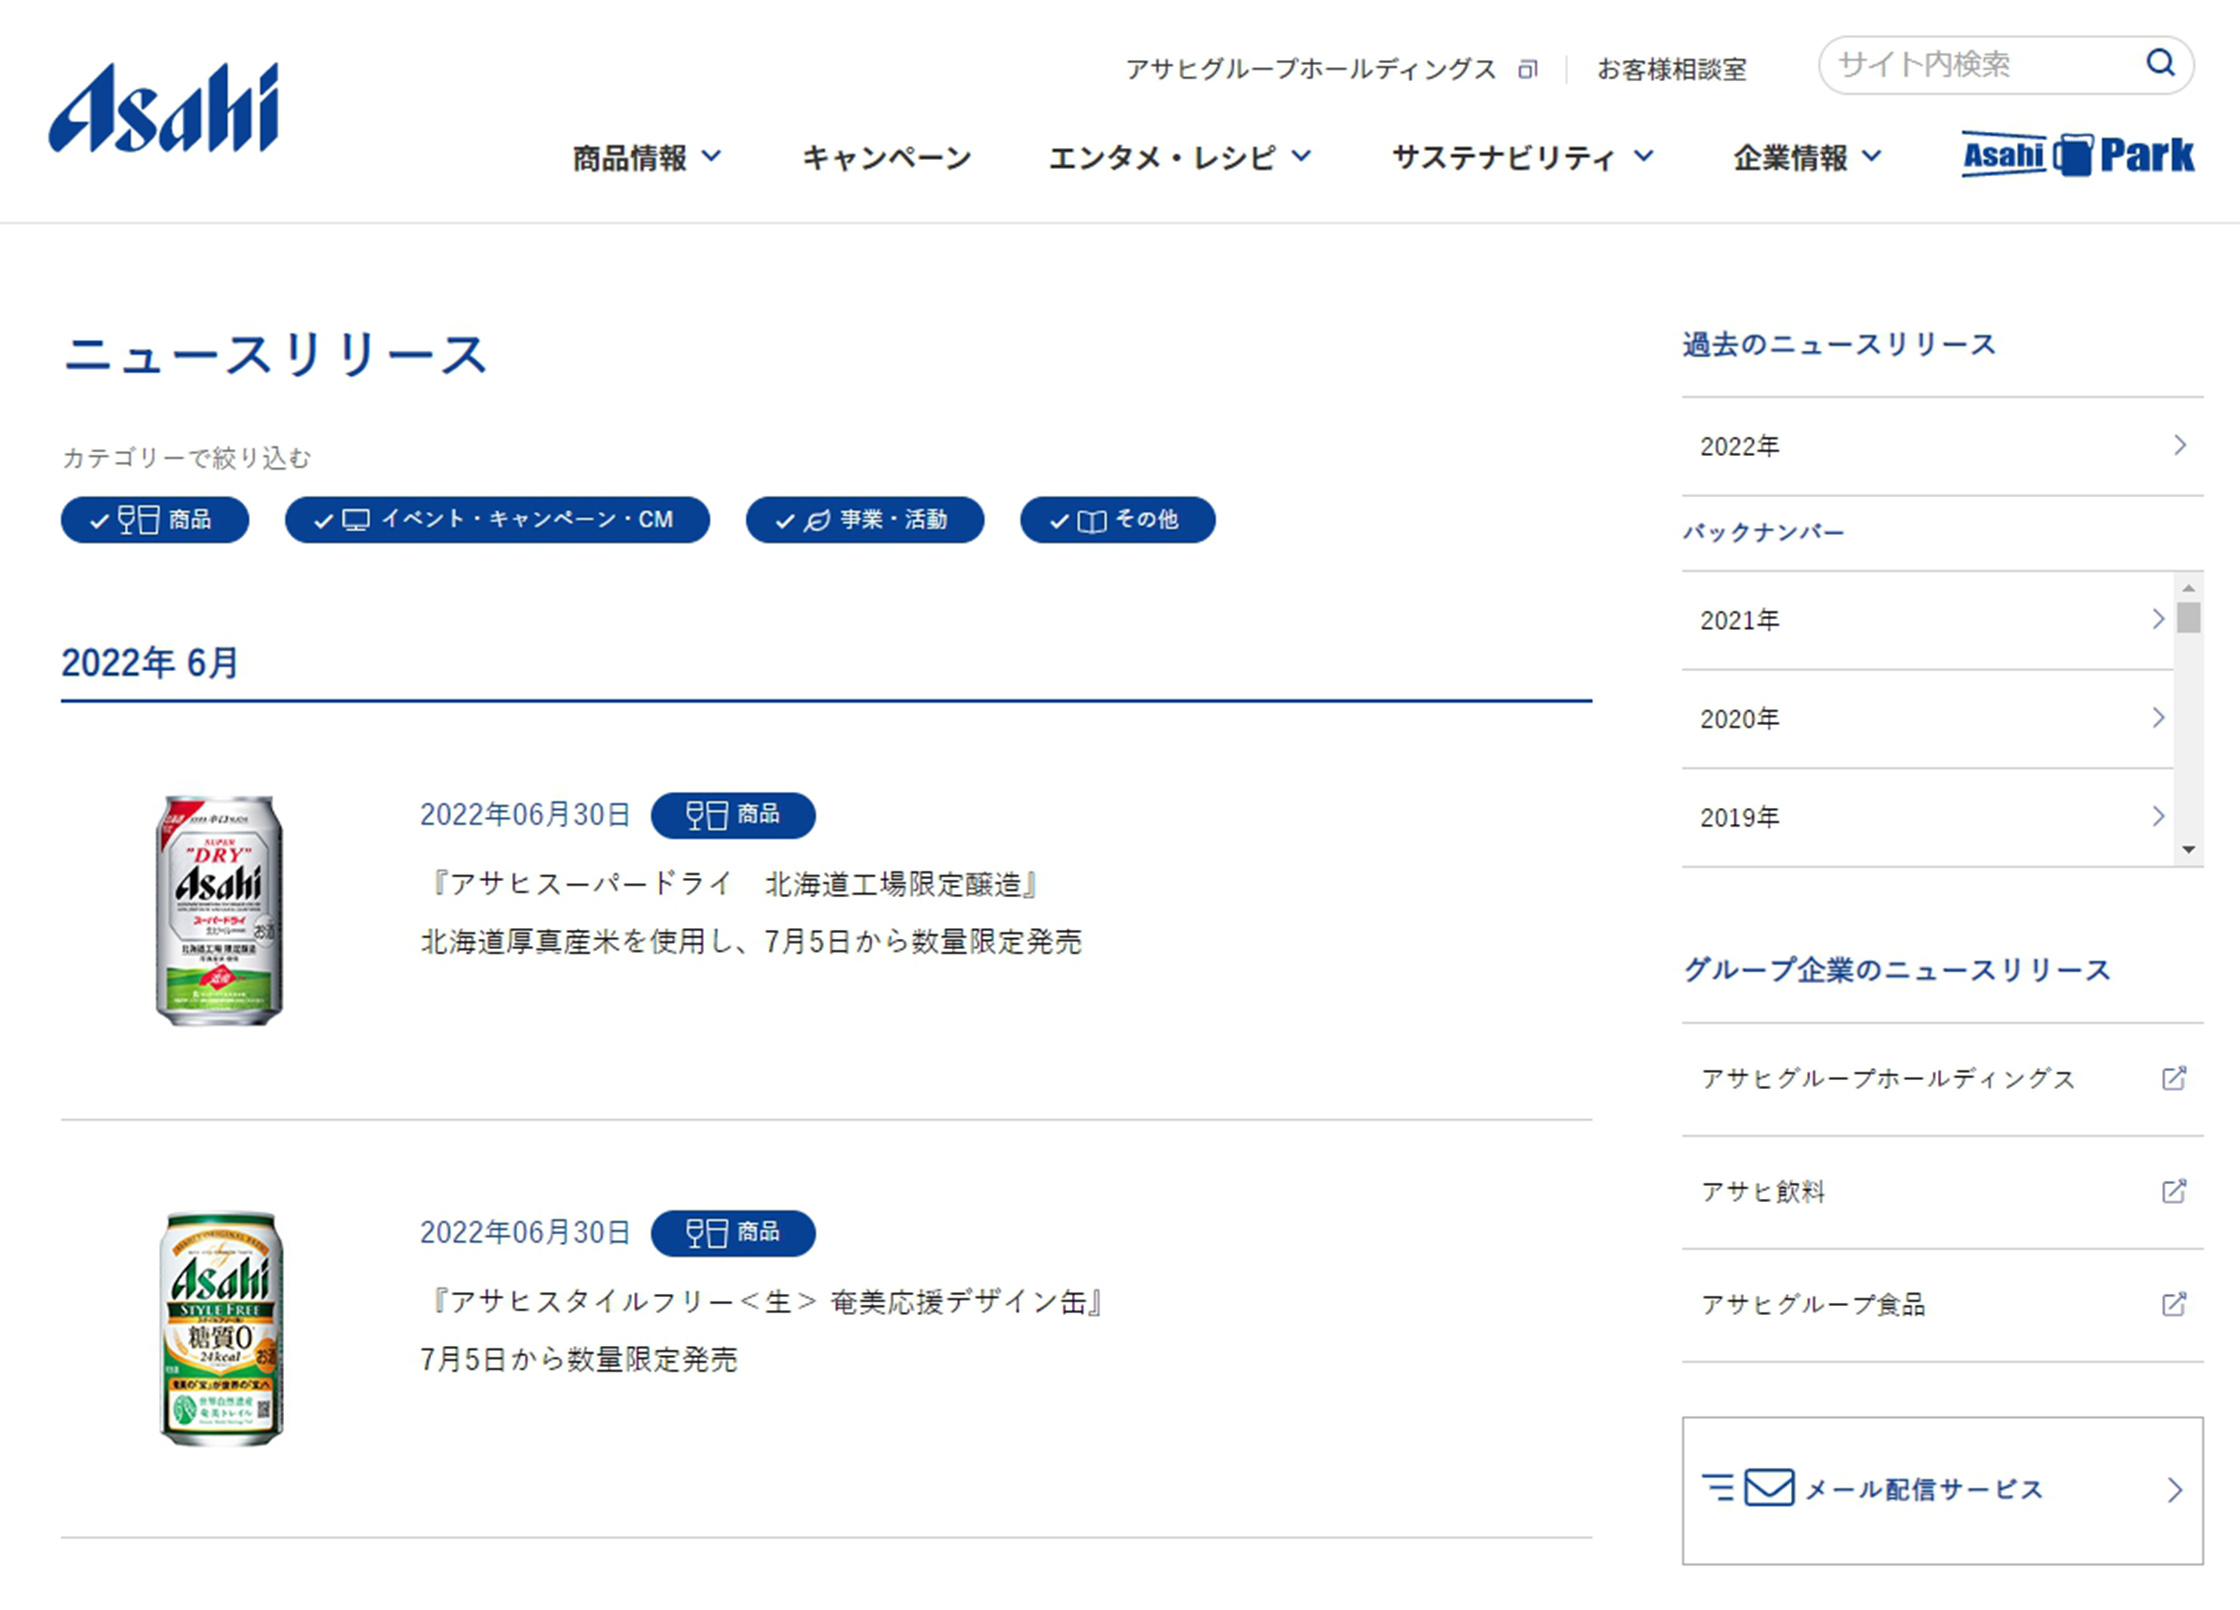The height and width of the screenshot is (1610, 2240).
Task: Open the 2019年 back number
Action: tap(1927, 817)
